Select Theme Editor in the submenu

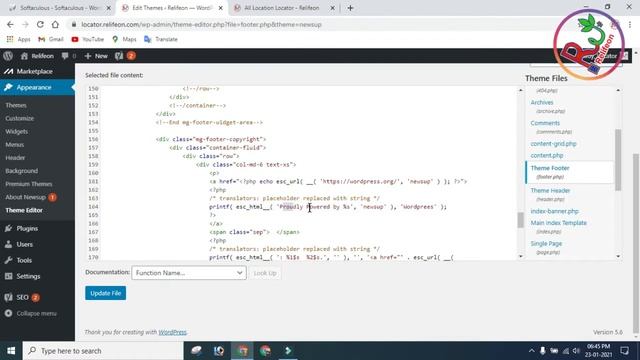(24, 210)
